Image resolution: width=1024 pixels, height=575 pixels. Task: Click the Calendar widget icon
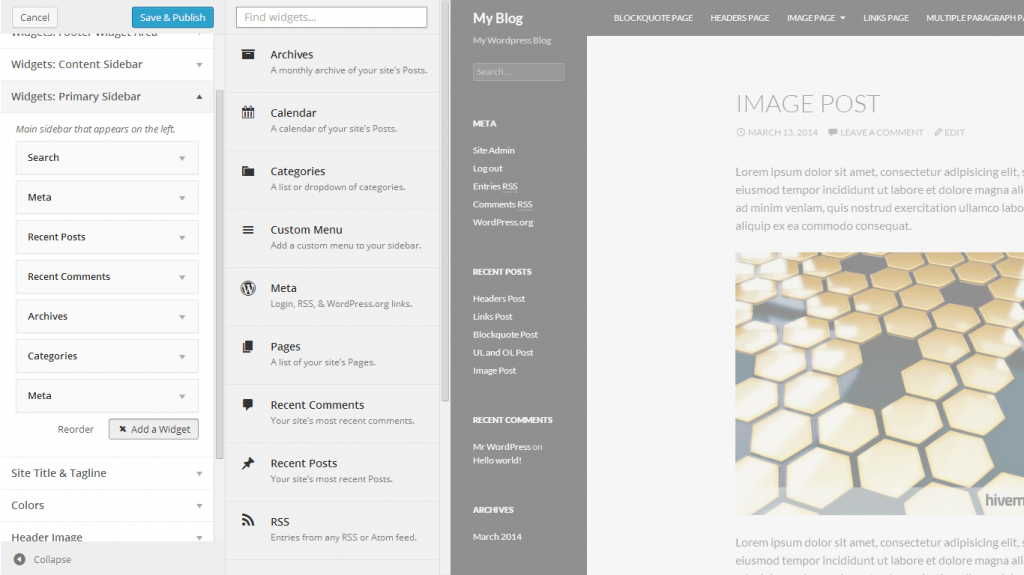click(x=248, y=112)
